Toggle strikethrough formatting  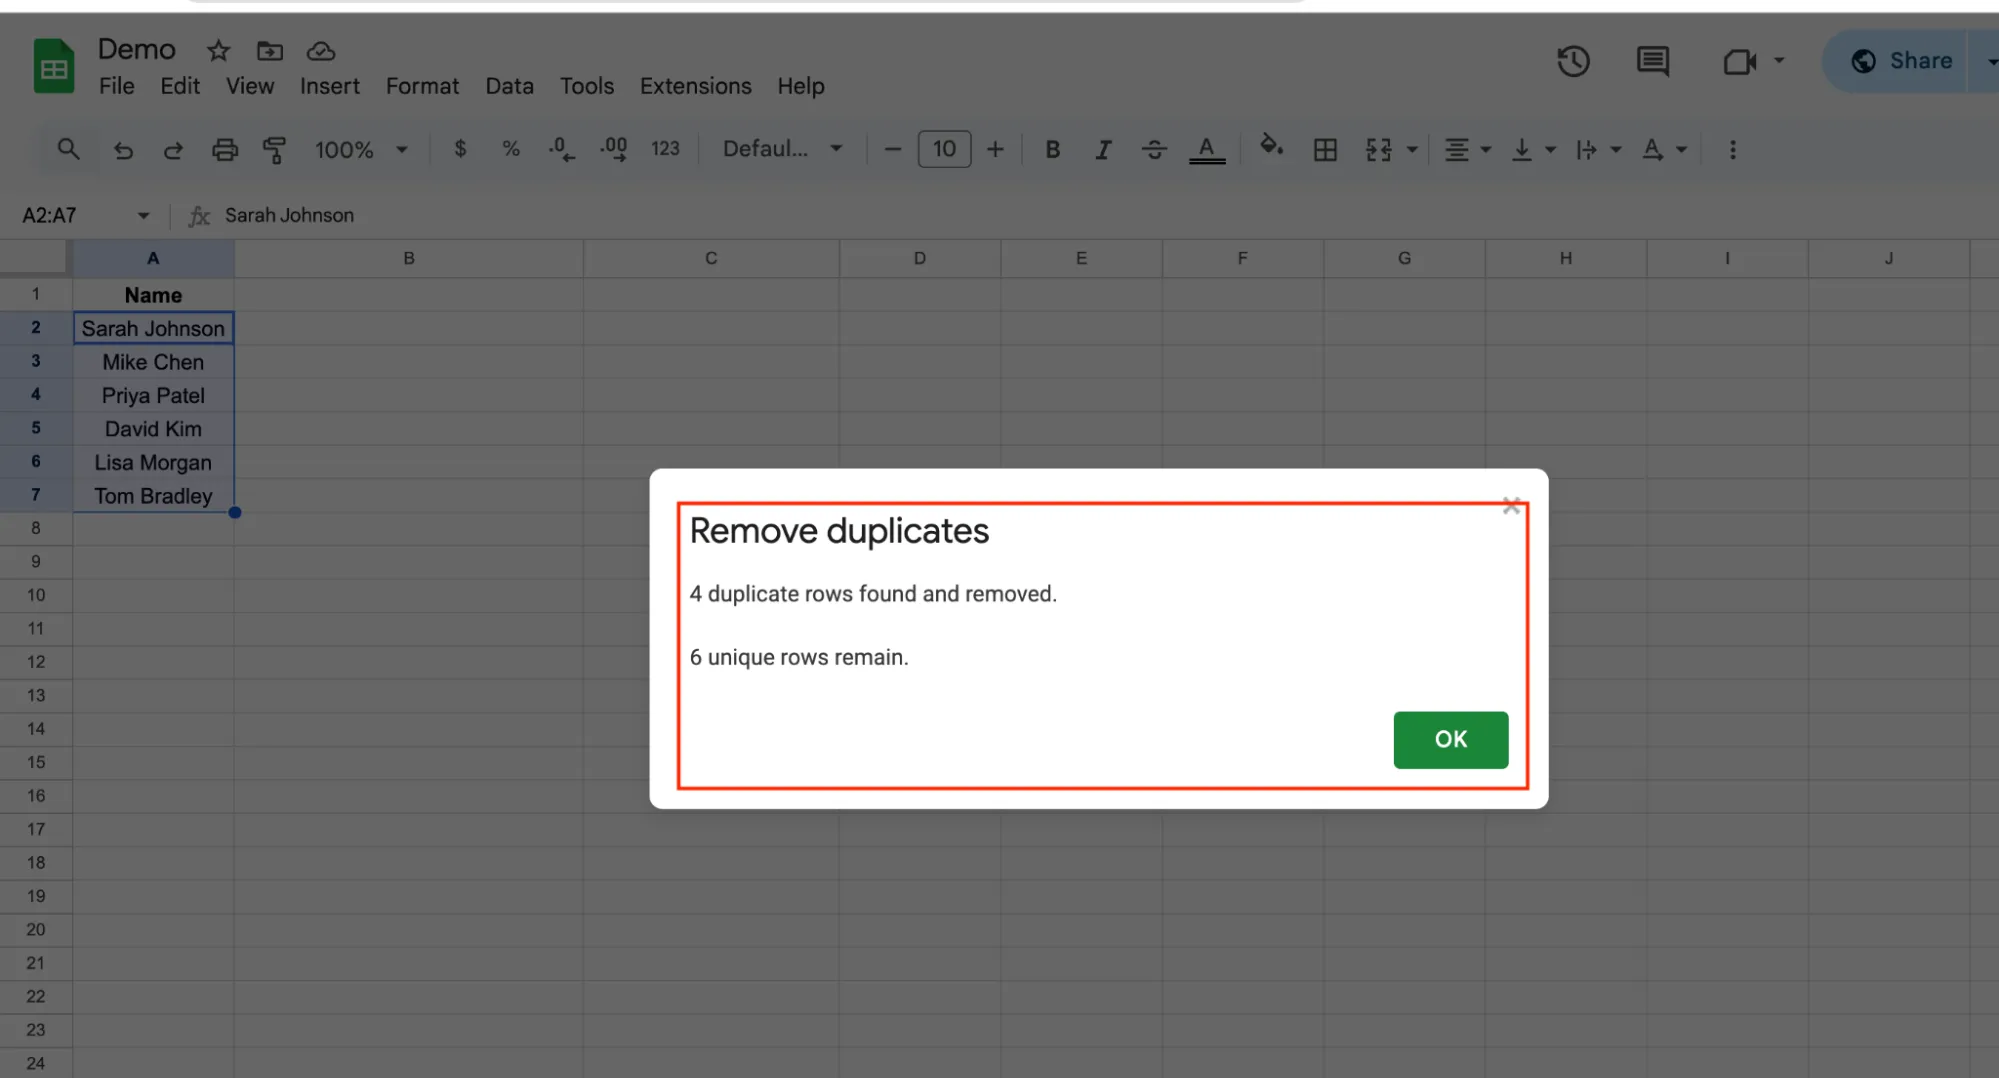1154,149
